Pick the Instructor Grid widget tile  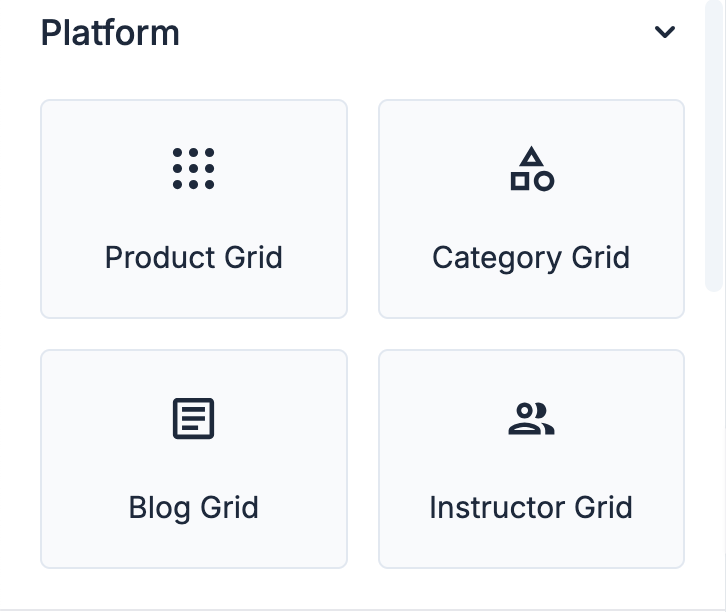pos(531,459)
